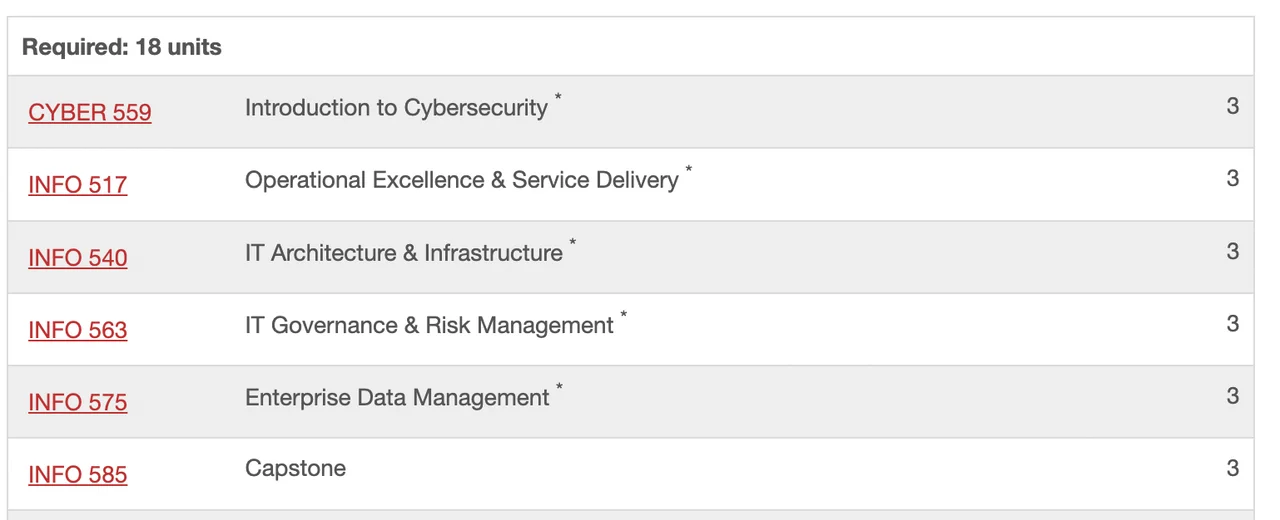Follow the INFO 540 course link
Screen dimensions: 1280x520
point(78,258)
